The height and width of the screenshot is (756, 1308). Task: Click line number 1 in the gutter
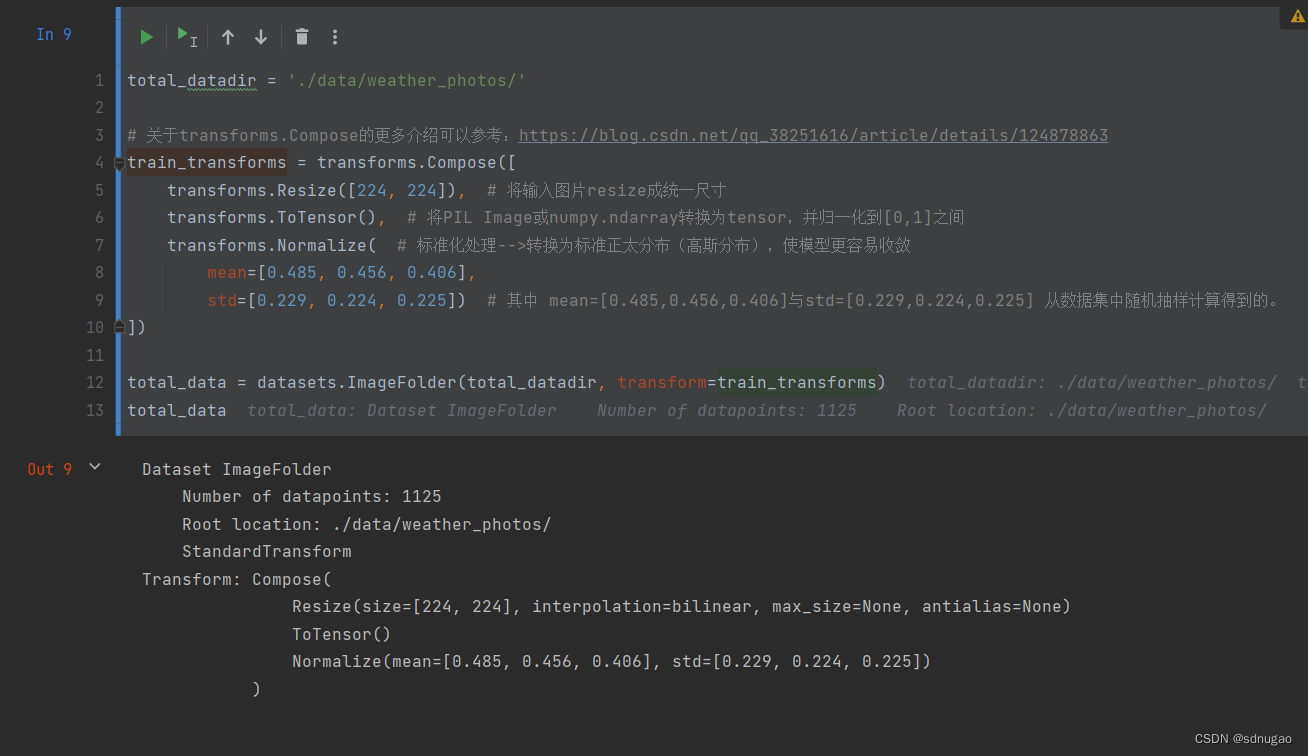click(99, 80)
